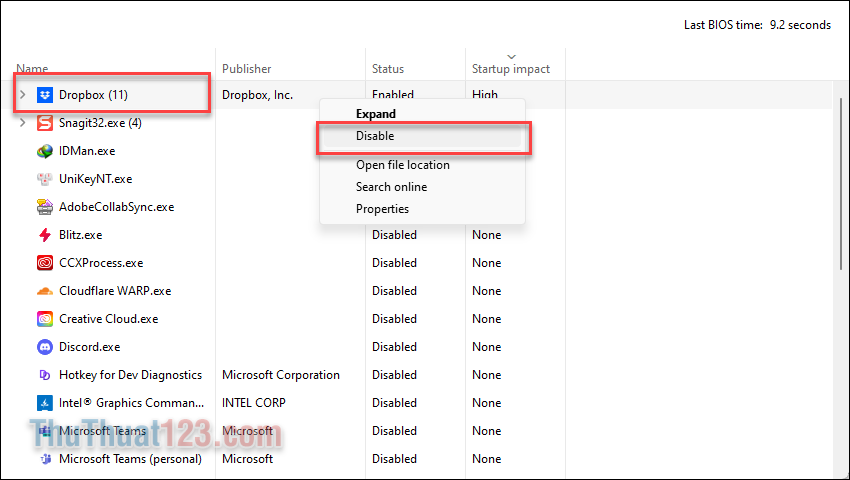
Task: Sort by the Startup impact column header
Action: (511, 69)
